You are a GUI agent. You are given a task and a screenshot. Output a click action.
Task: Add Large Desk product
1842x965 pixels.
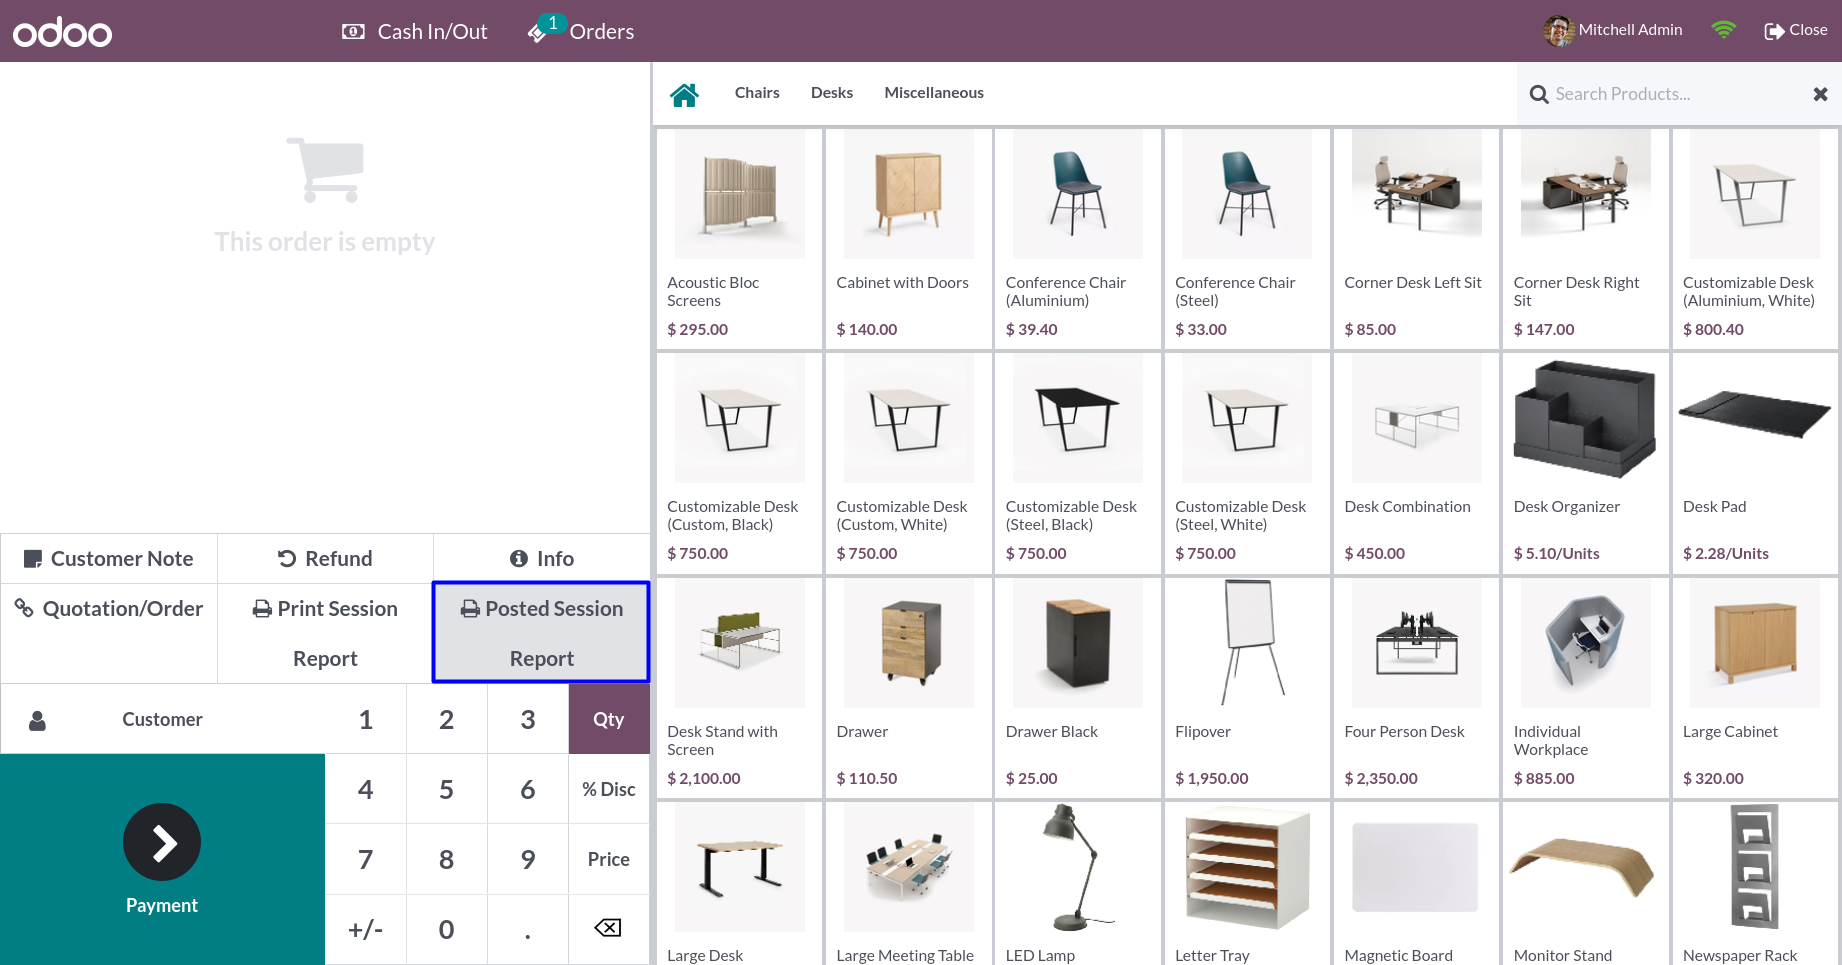point(739,883)
